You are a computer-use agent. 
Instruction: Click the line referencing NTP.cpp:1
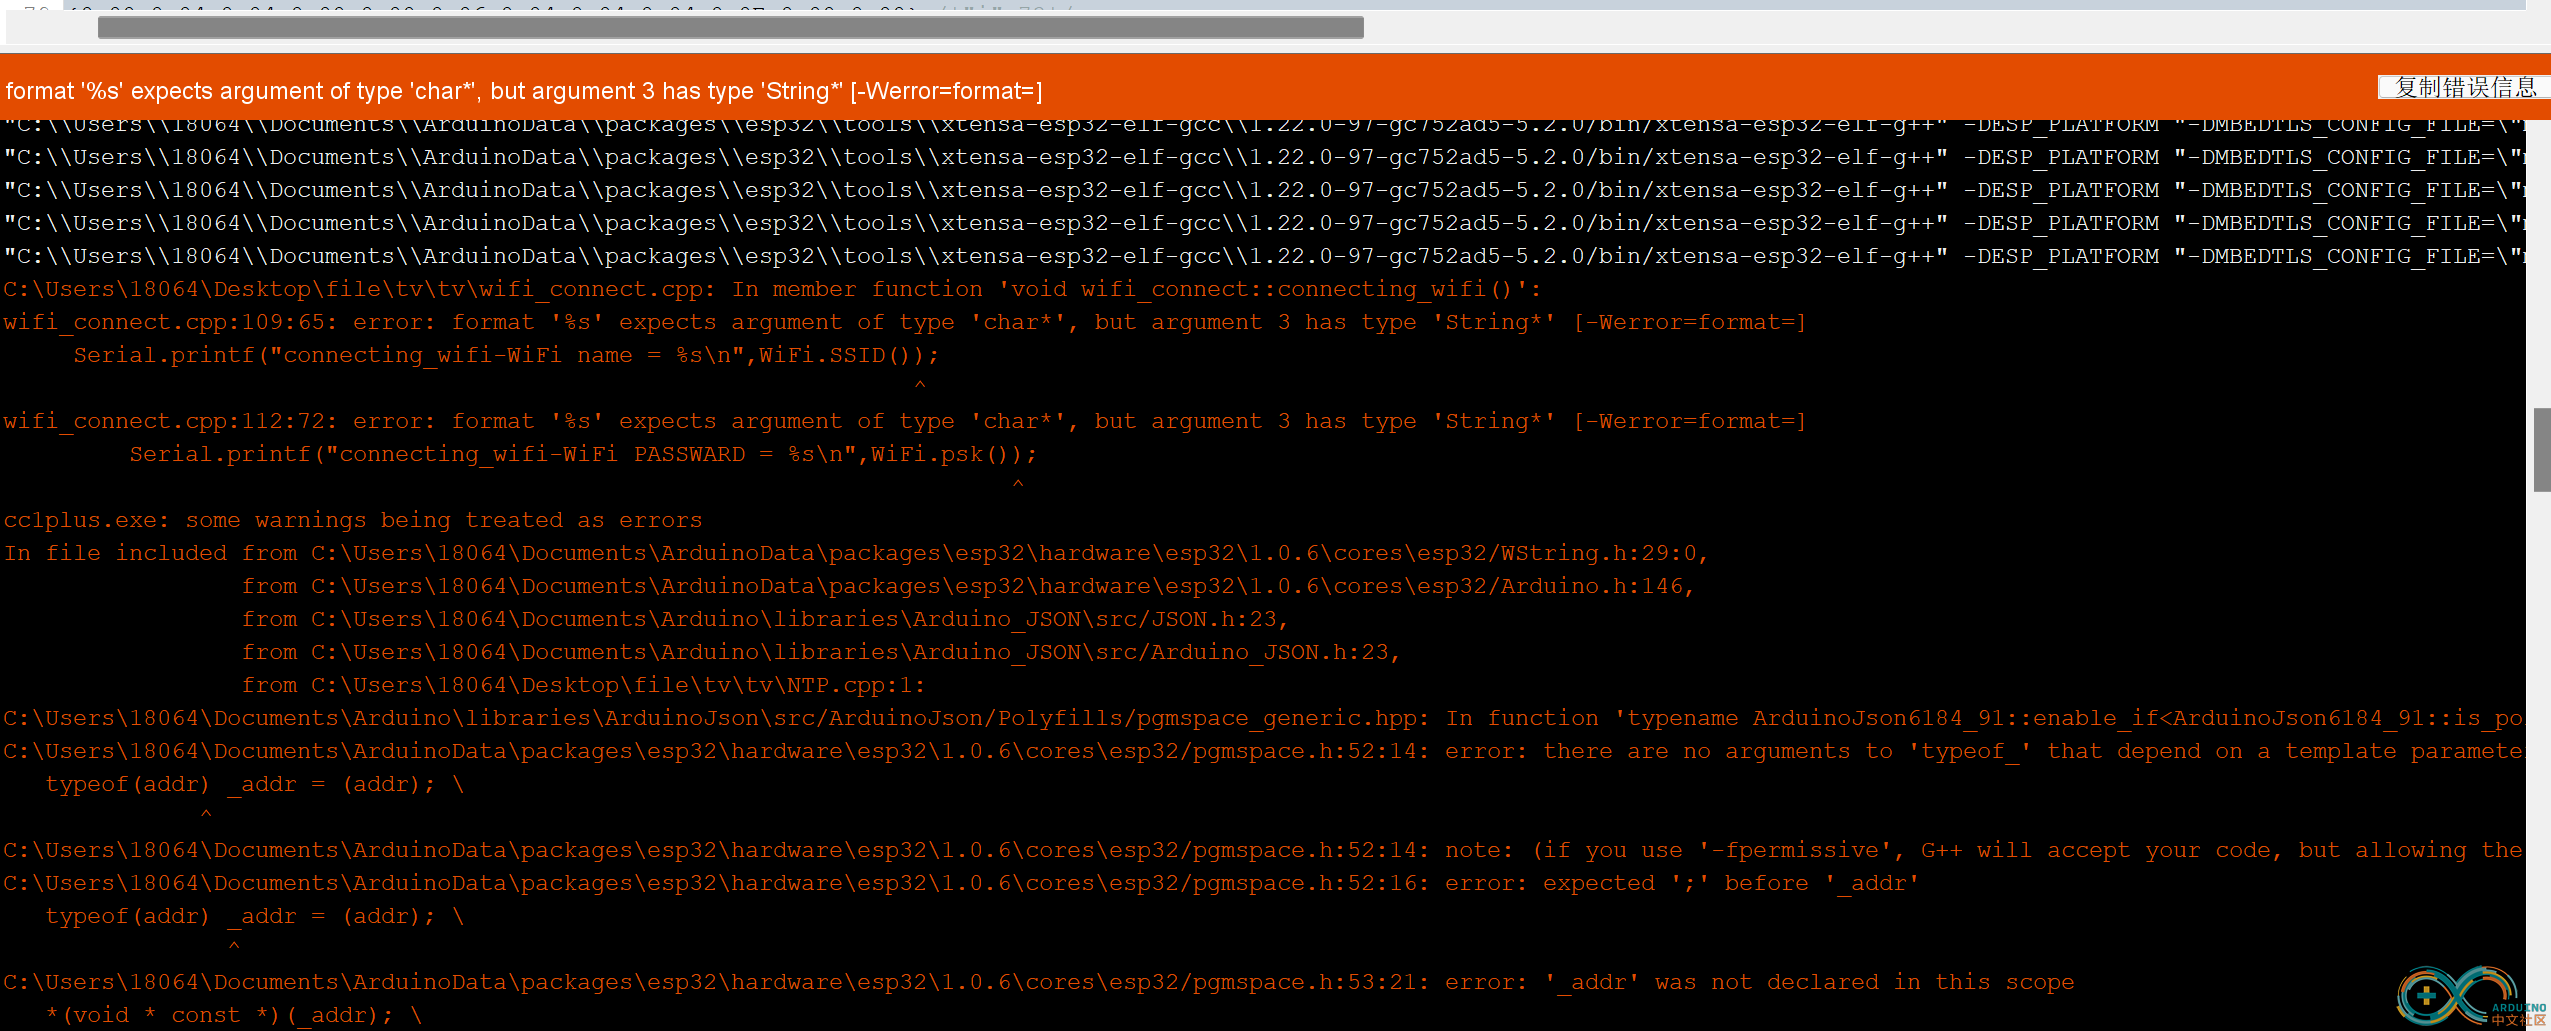click(583, 685)
